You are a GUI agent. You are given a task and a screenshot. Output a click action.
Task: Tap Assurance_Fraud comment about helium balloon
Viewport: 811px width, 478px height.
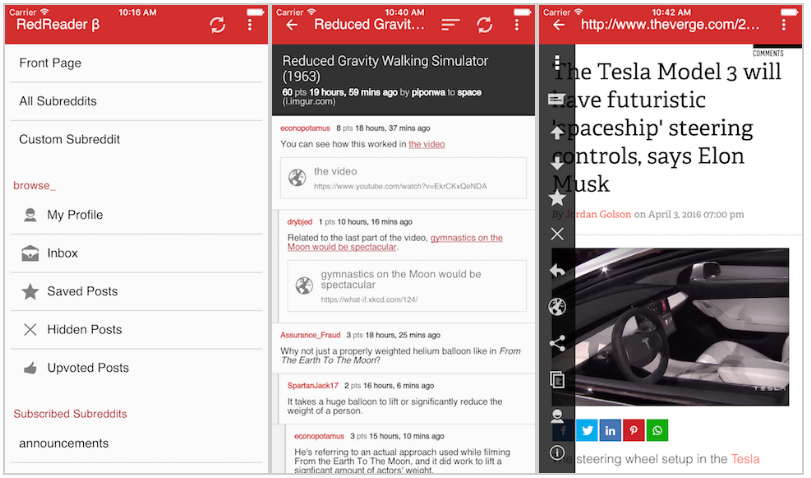click(x=403, y=348)
